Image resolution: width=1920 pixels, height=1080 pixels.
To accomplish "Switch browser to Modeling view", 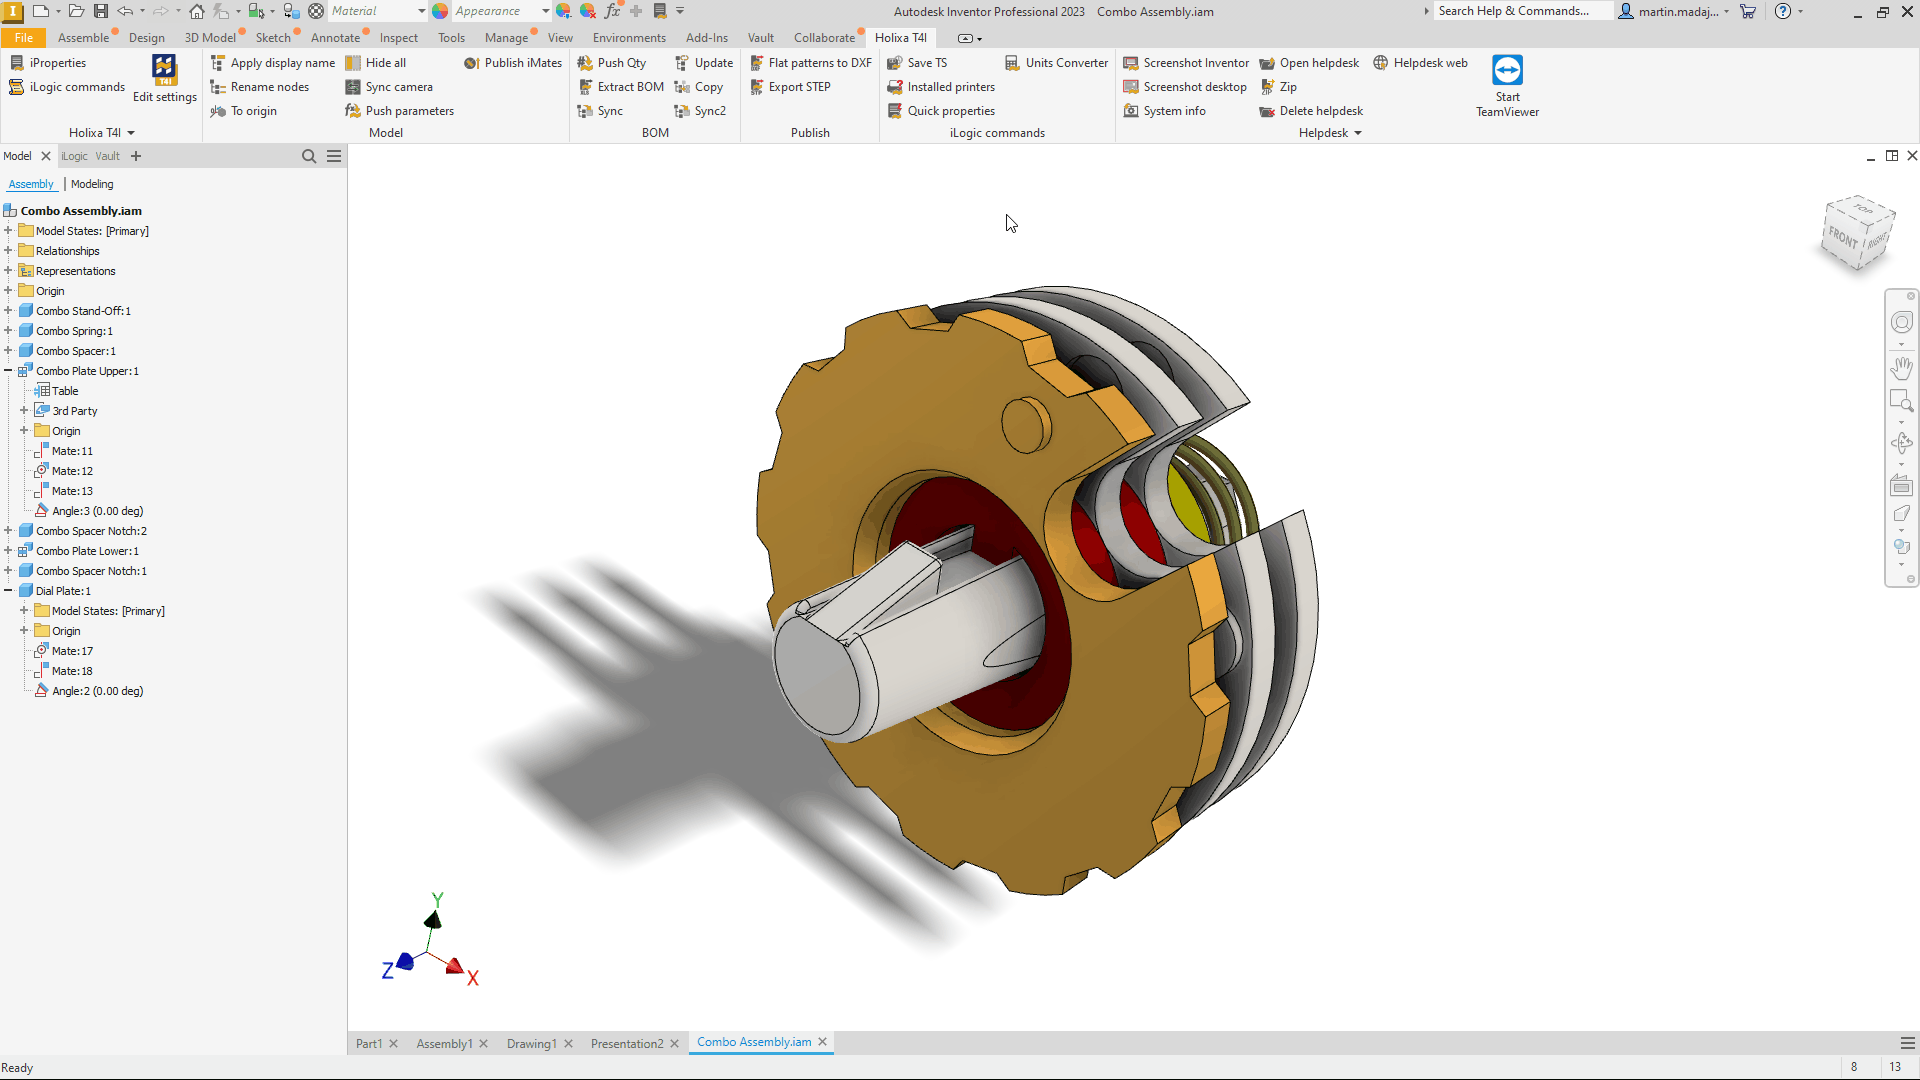I will coord(92,184).
